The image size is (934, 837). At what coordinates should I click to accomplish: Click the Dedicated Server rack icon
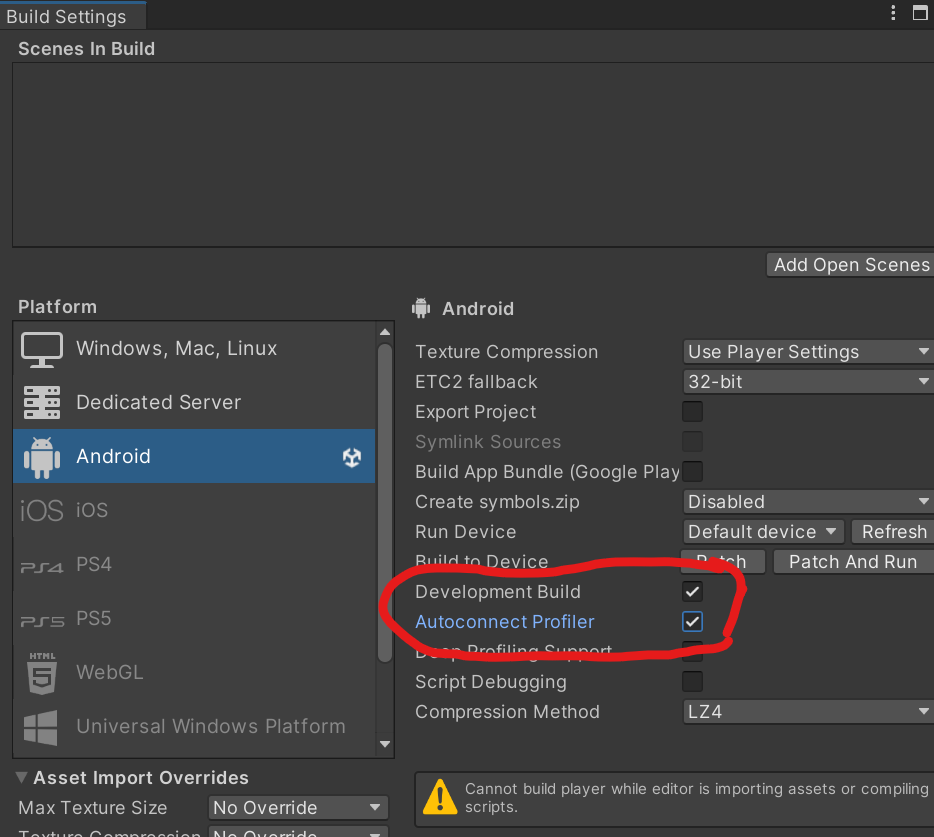(x=42, y=403)
